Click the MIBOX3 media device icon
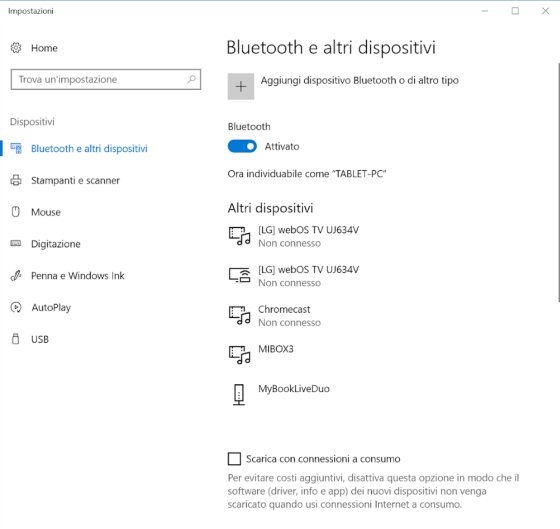 (239, 355)
